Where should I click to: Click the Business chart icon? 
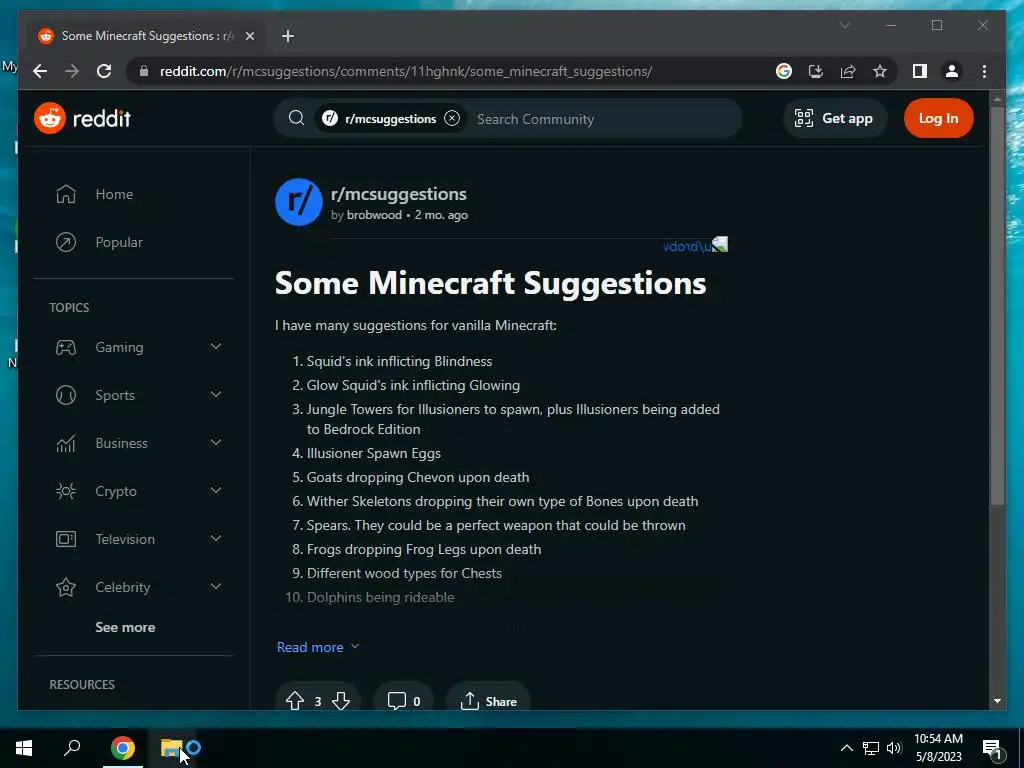point(66,443)
